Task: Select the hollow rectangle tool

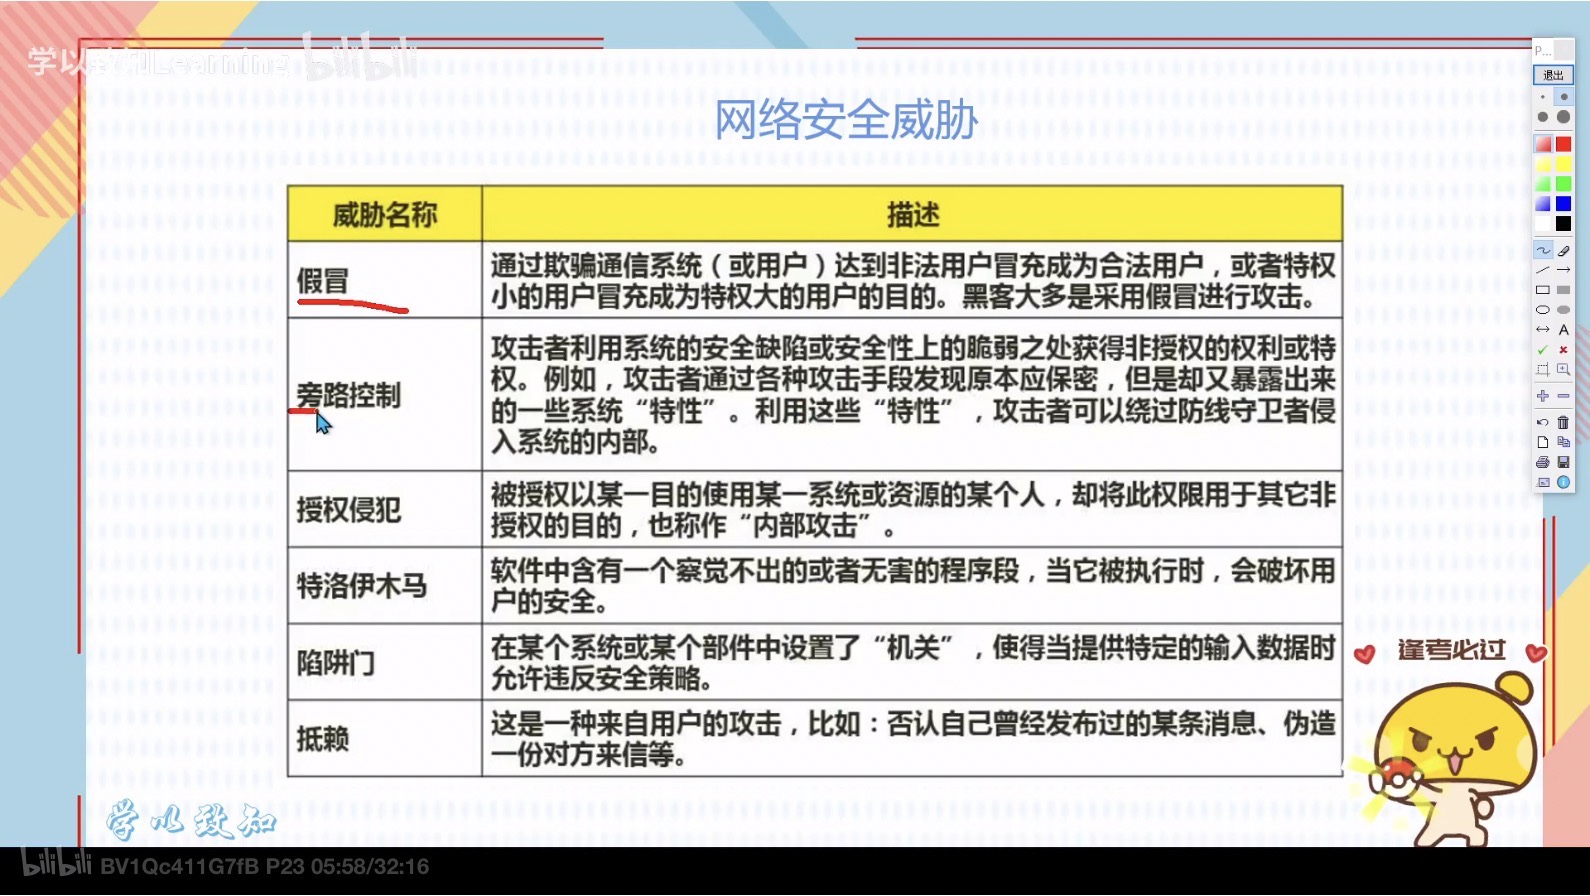Action: click(1543, 290)
